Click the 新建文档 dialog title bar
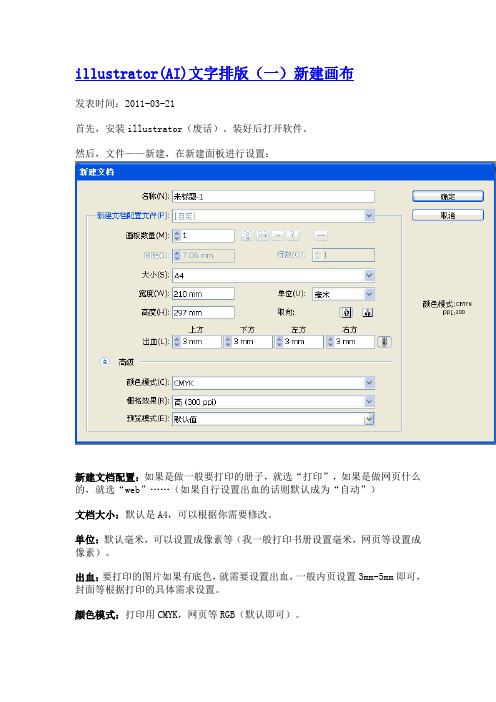This screenshot has width=496, height=702. pos(285,172)
